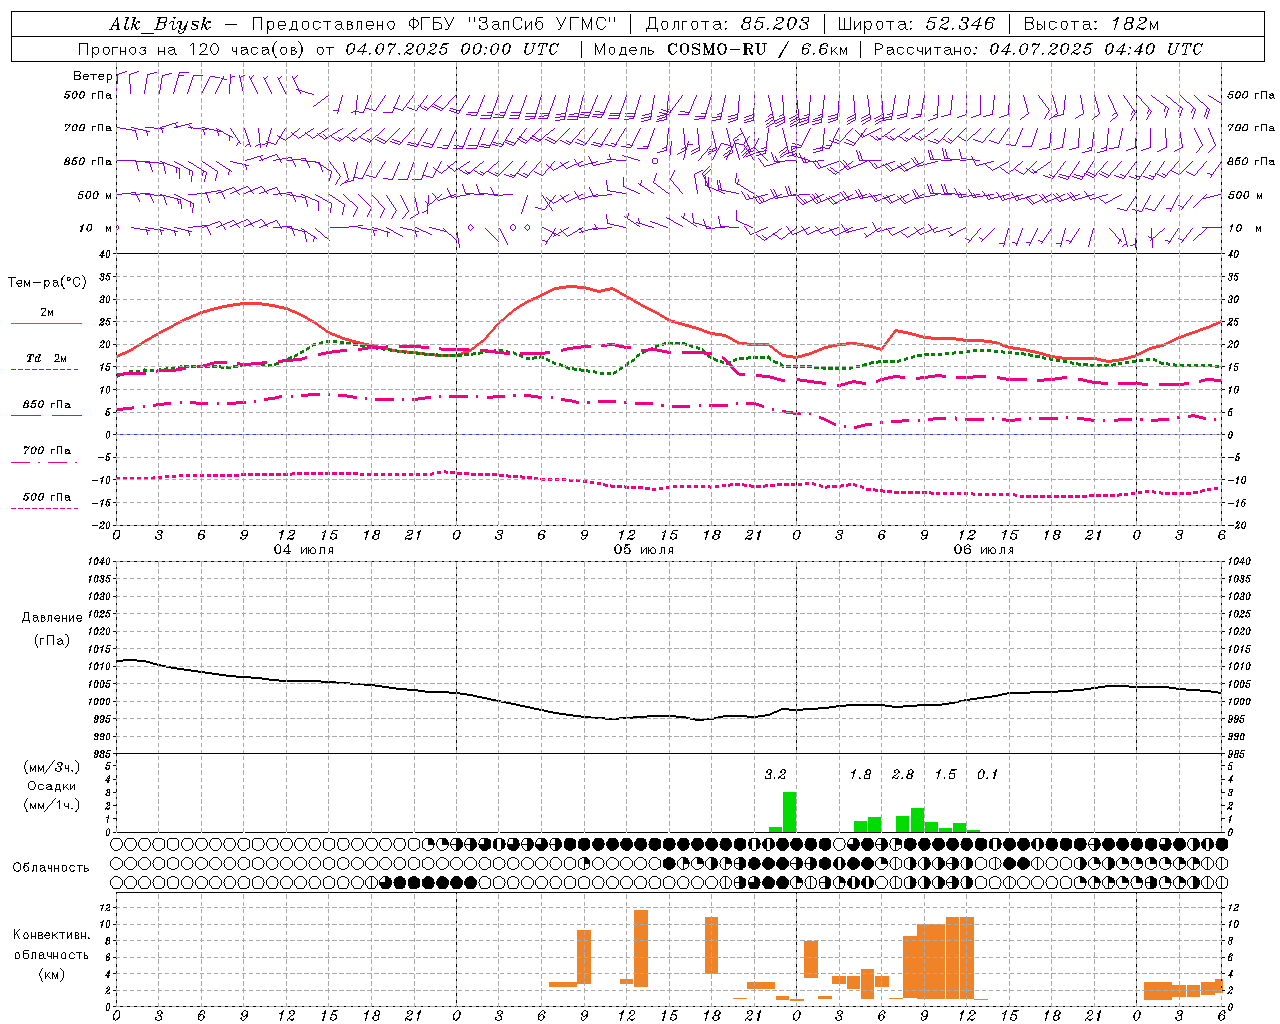Click the "500 гПа" temperature legend entry
This screenshot has width=1280, height=1024.
pos(47,497)
